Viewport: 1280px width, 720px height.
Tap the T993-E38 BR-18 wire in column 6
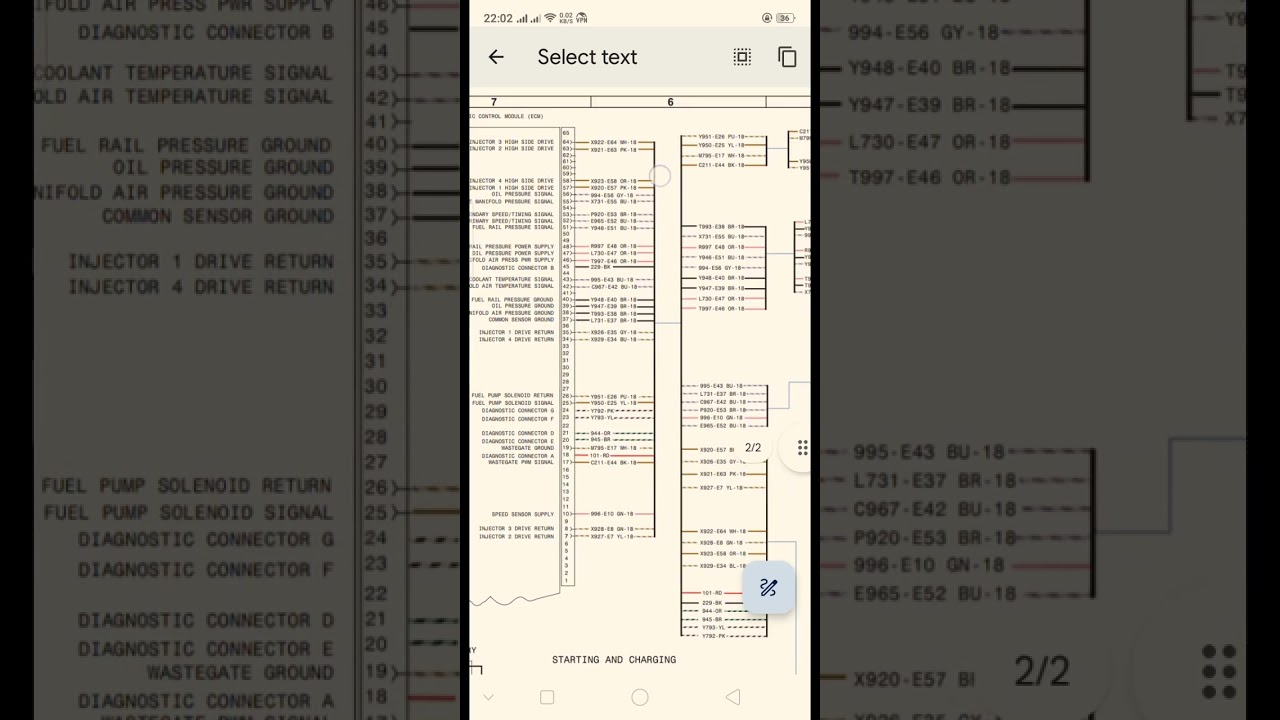(721, 227)
